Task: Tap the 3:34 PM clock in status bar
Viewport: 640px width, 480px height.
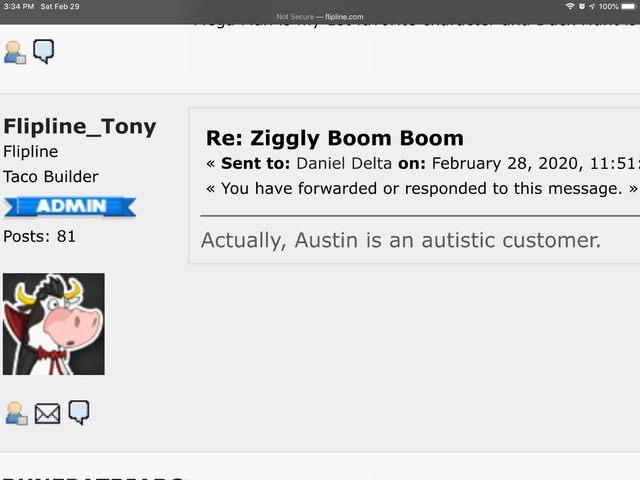Action: [19, 6]
